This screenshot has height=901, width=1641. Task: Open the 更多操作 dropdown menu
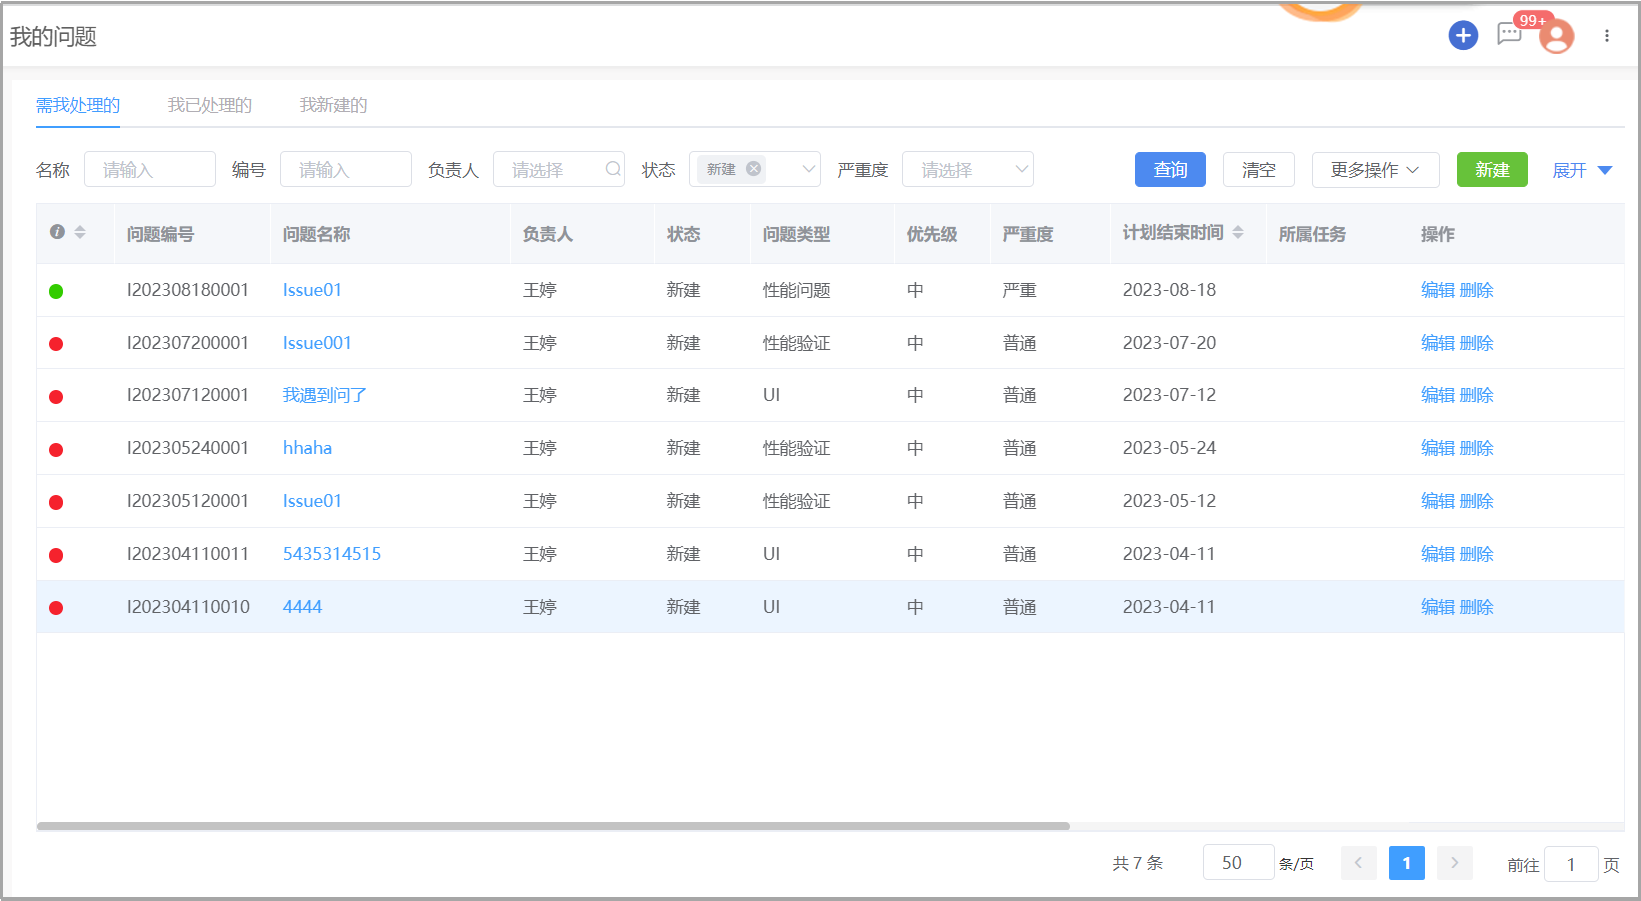[x=1375, y=170]
